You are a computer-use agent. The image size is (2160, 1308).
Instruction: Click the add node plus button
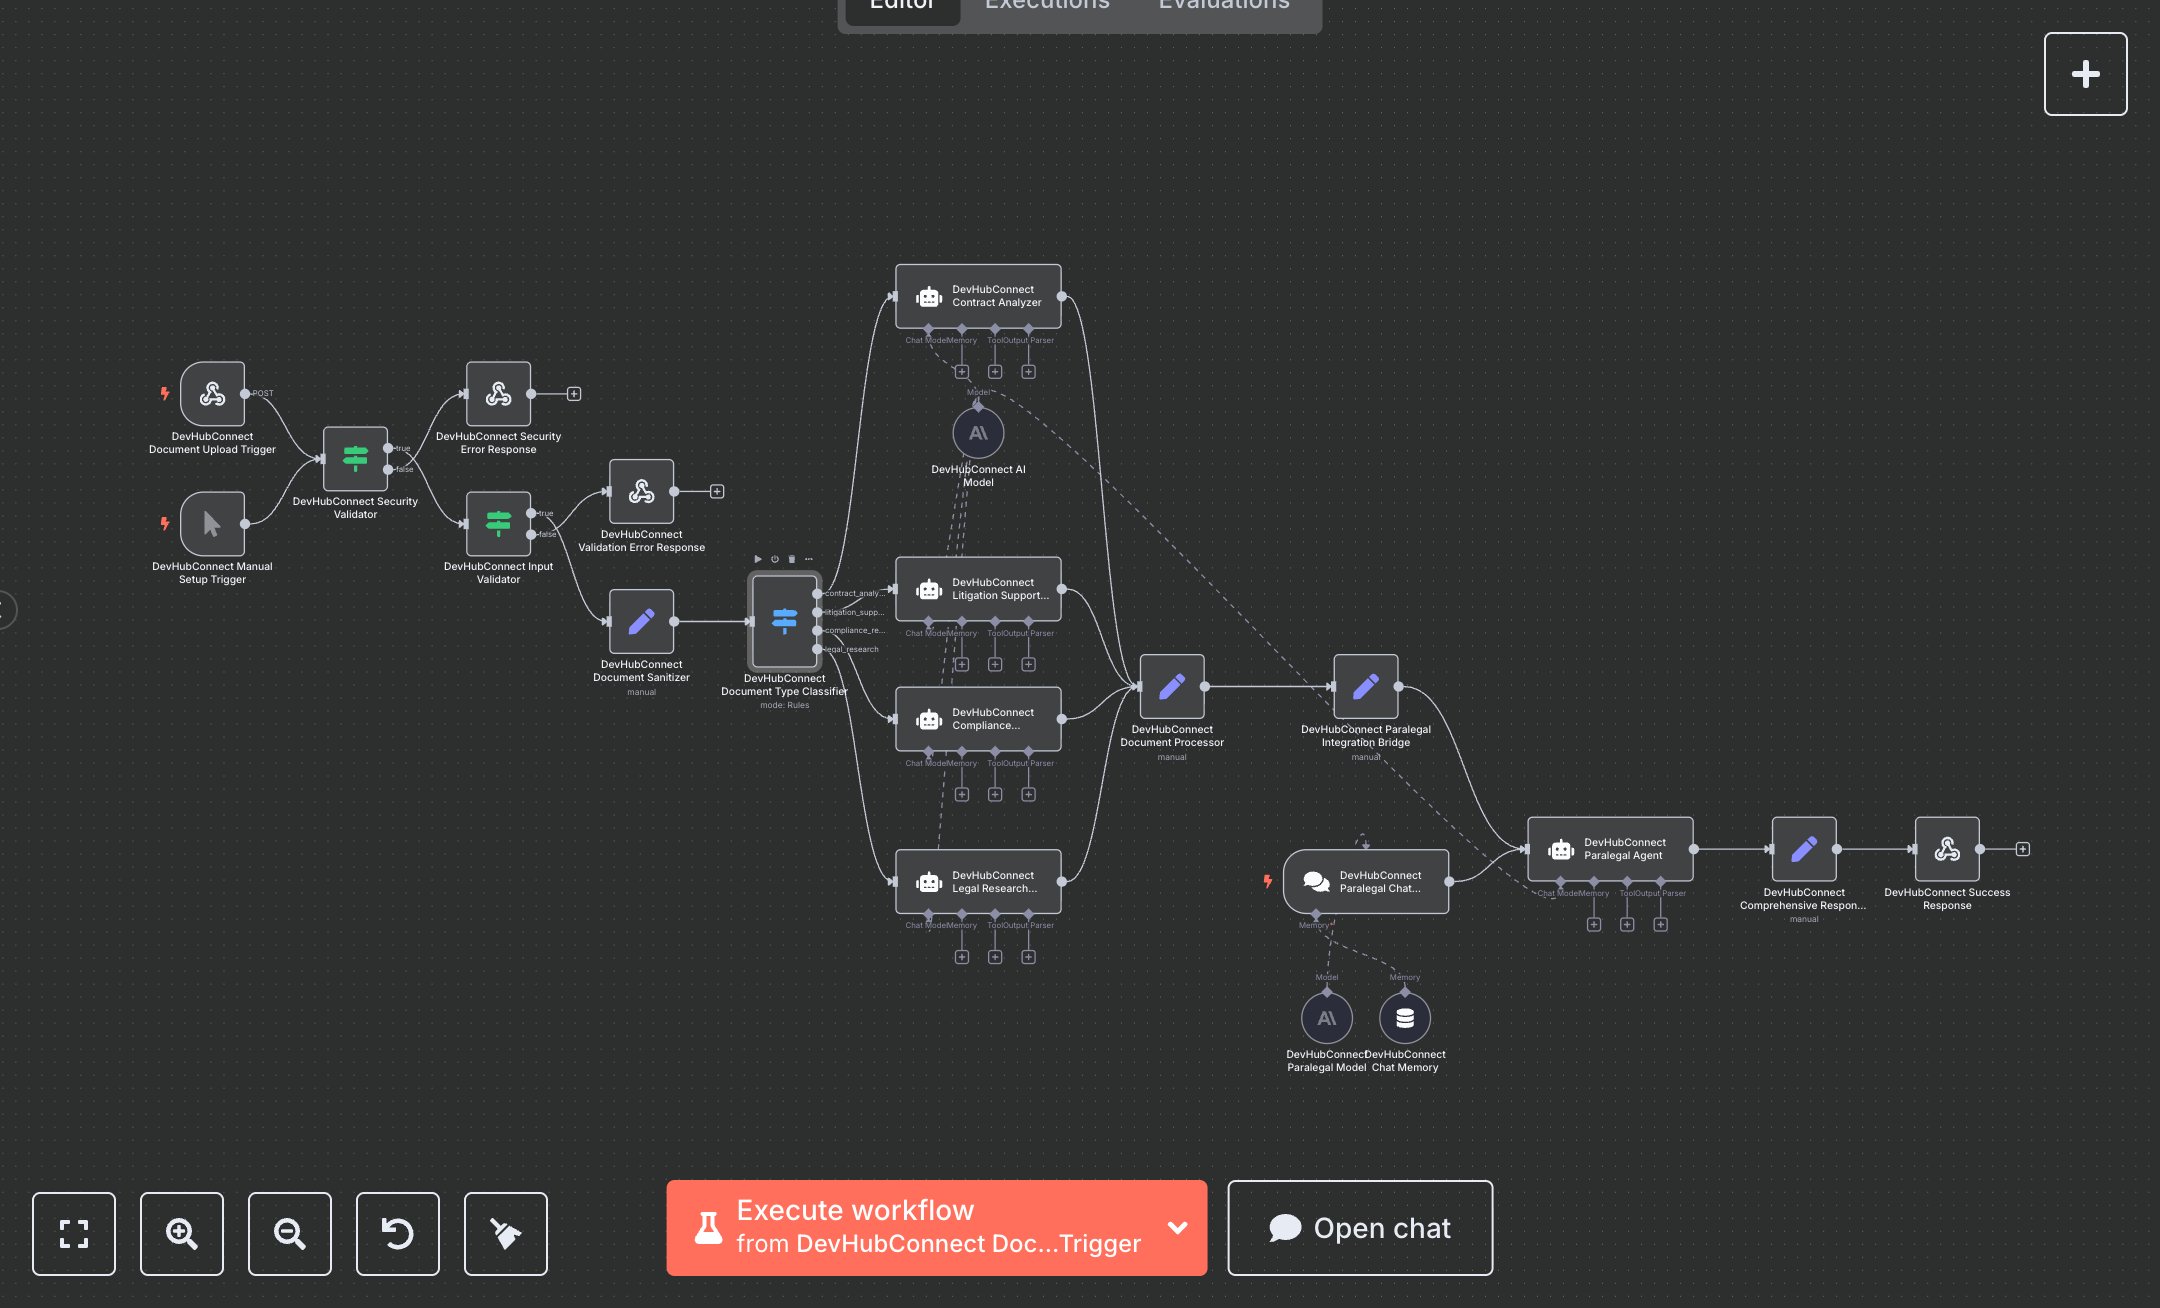point(2085,74)
